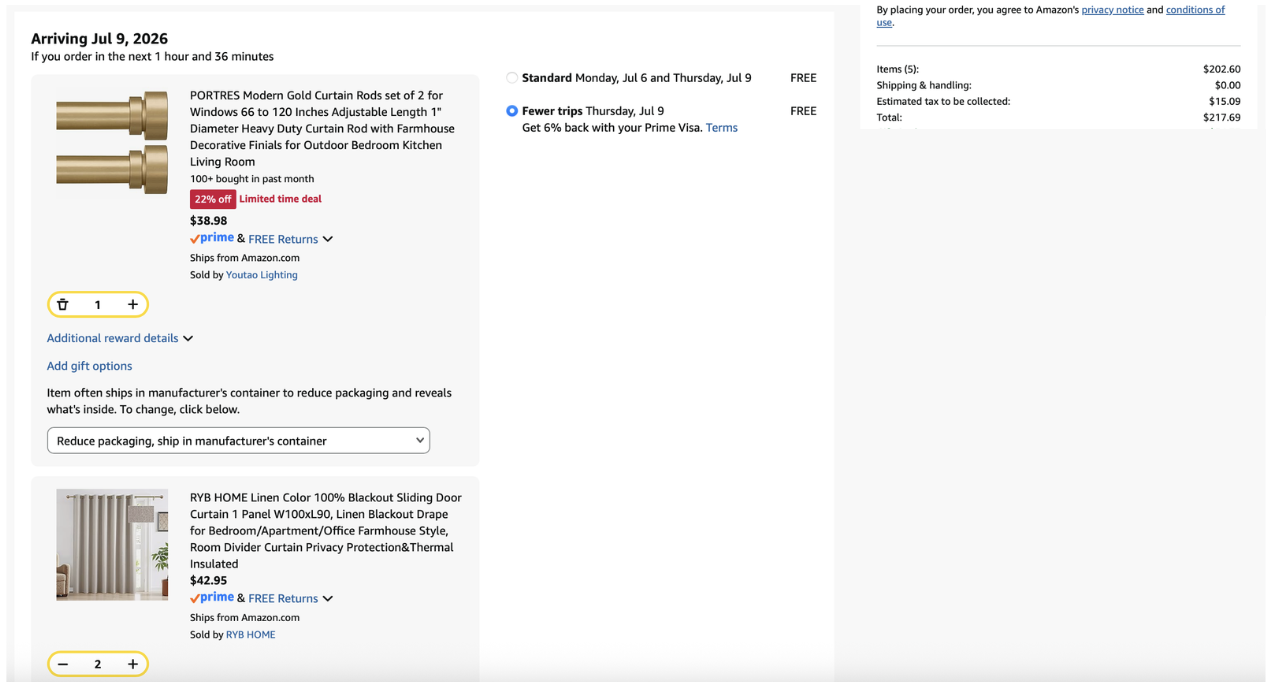Image resolution: width=1276 pixels, height=682 pixels.
Task: Click the Arriving Jul 9, 2026 heading
Action: point(99,39)
